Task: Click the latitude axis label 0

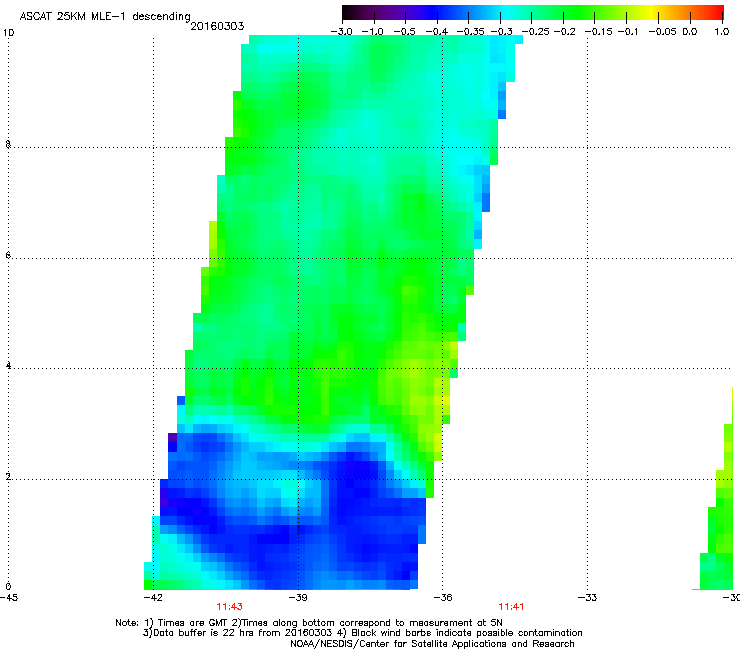Action: coord(8,587)
